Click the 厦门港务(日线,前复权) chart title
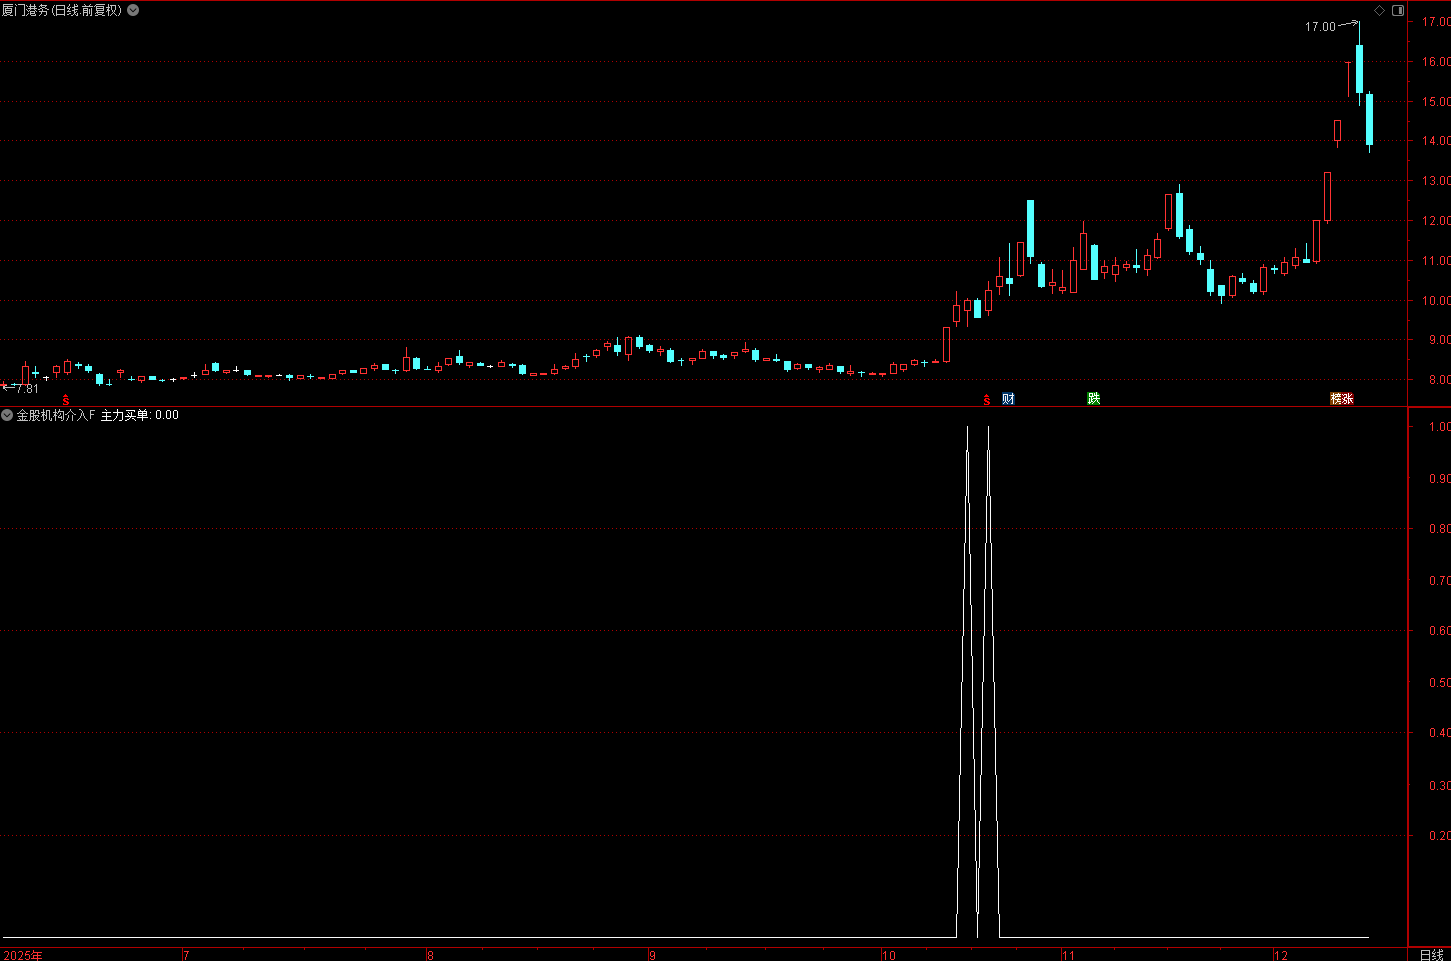The image size is (1451, 961). coord(62,10)
